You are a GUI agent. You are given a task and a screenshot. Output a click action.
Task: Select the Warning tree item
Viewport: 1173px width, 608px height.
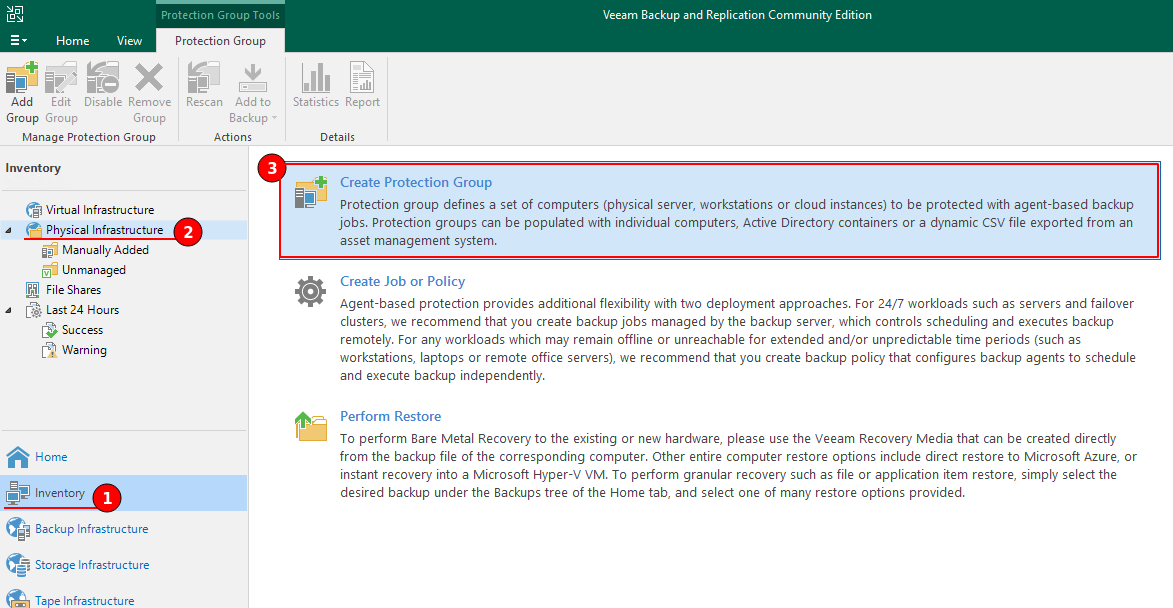(x=84, y=350)
